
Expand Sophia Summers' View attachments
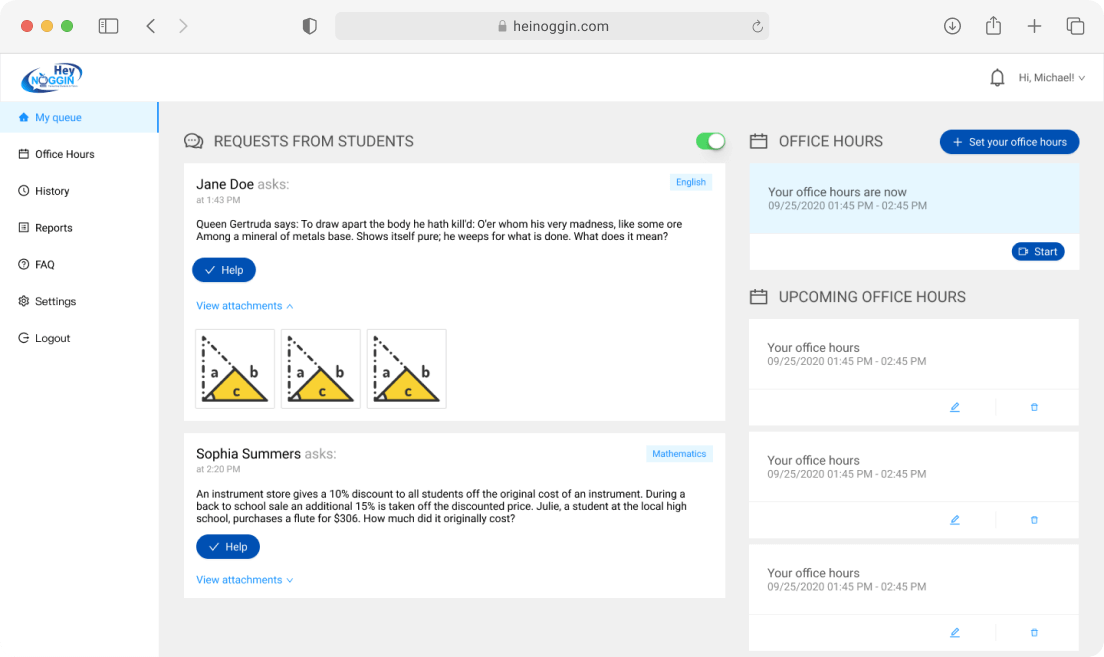click(x=245, y=580)
